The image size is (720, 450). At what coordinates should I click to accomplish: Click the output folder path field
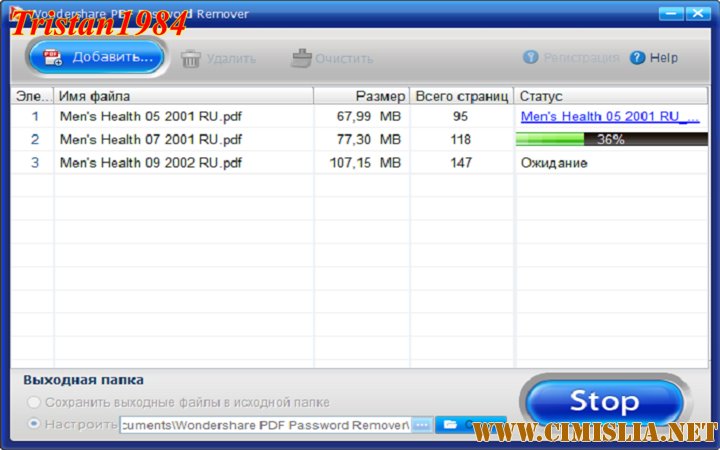coord(264,425)
